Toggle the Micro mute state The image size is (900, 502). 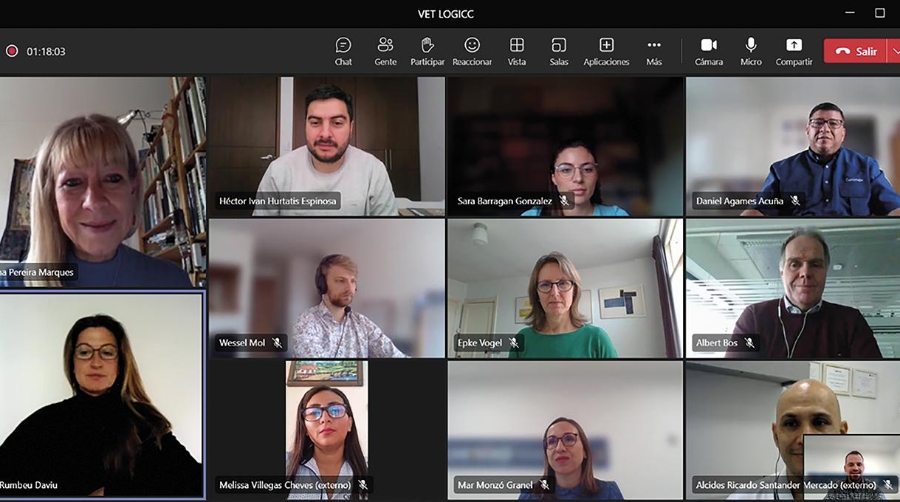[x=751, y=51]
